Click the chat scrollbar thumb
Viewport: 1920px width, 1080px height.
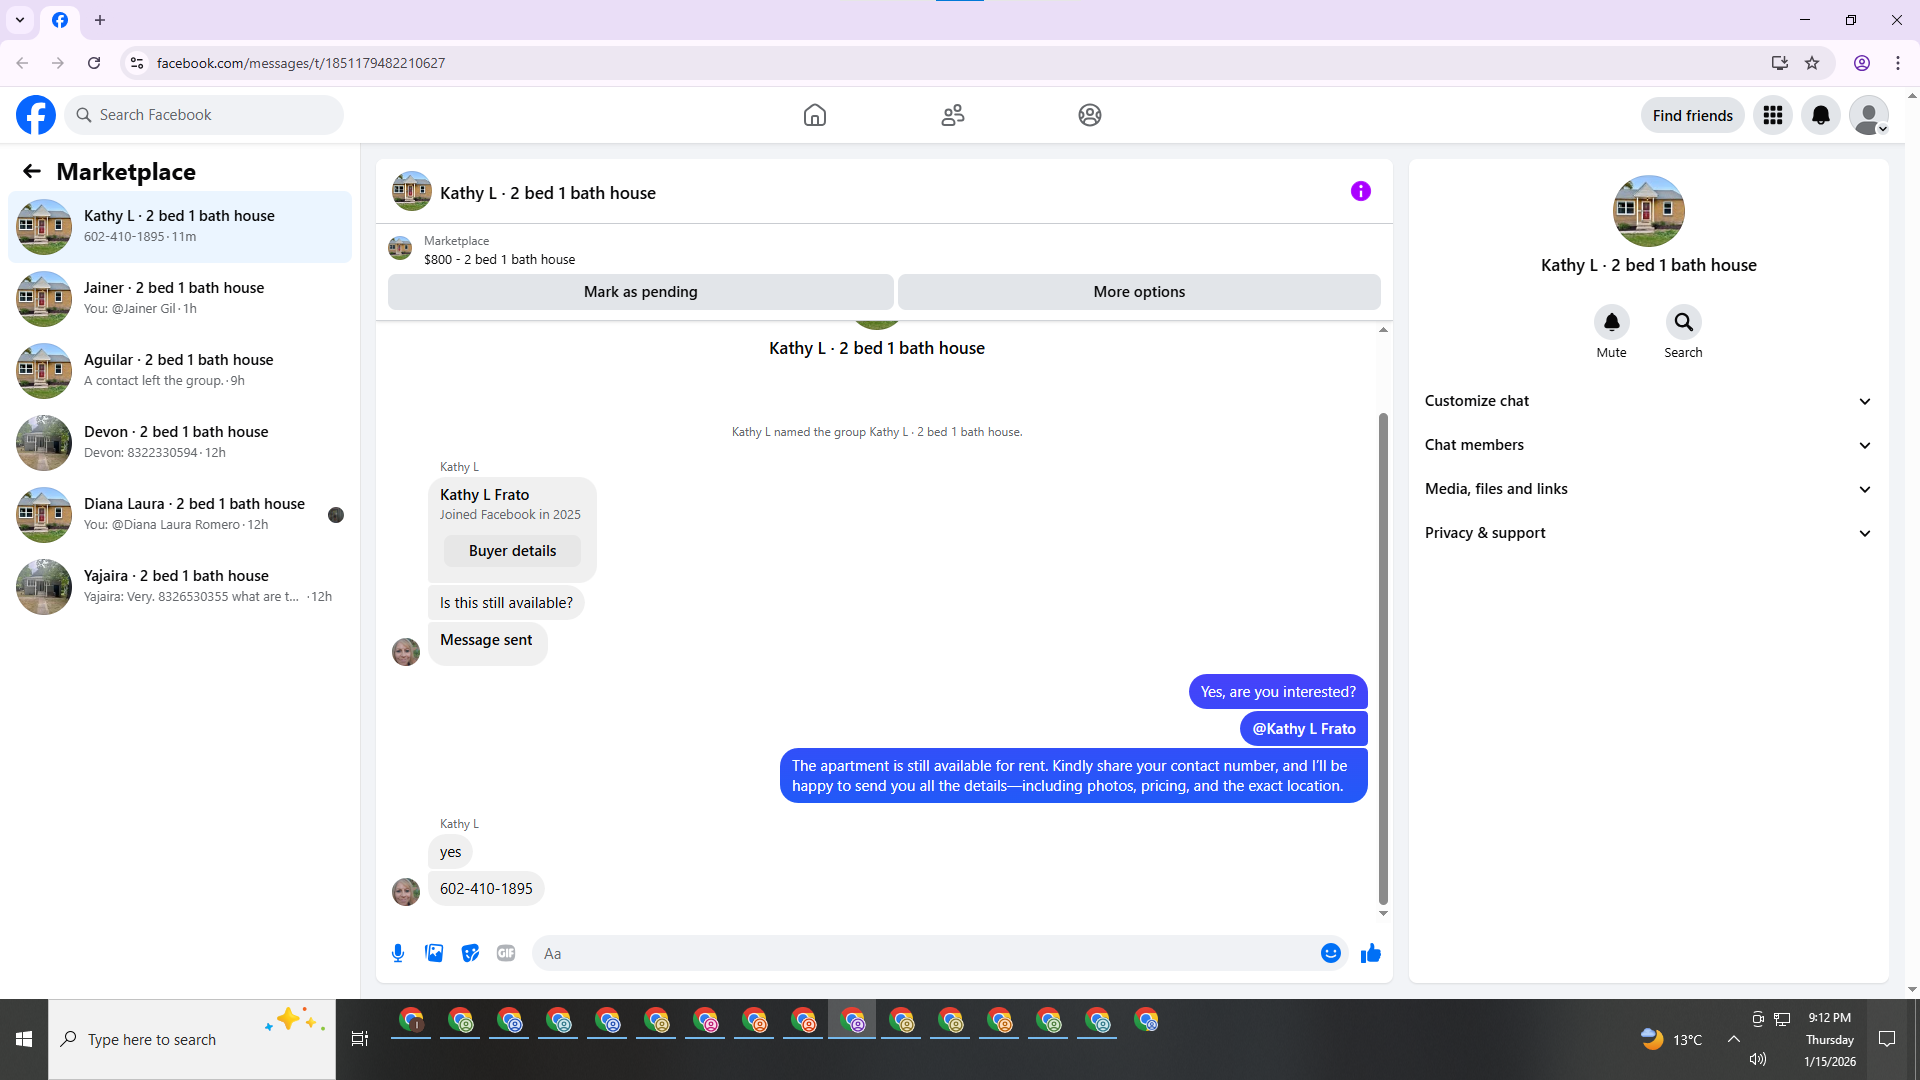click(1383, 660)
